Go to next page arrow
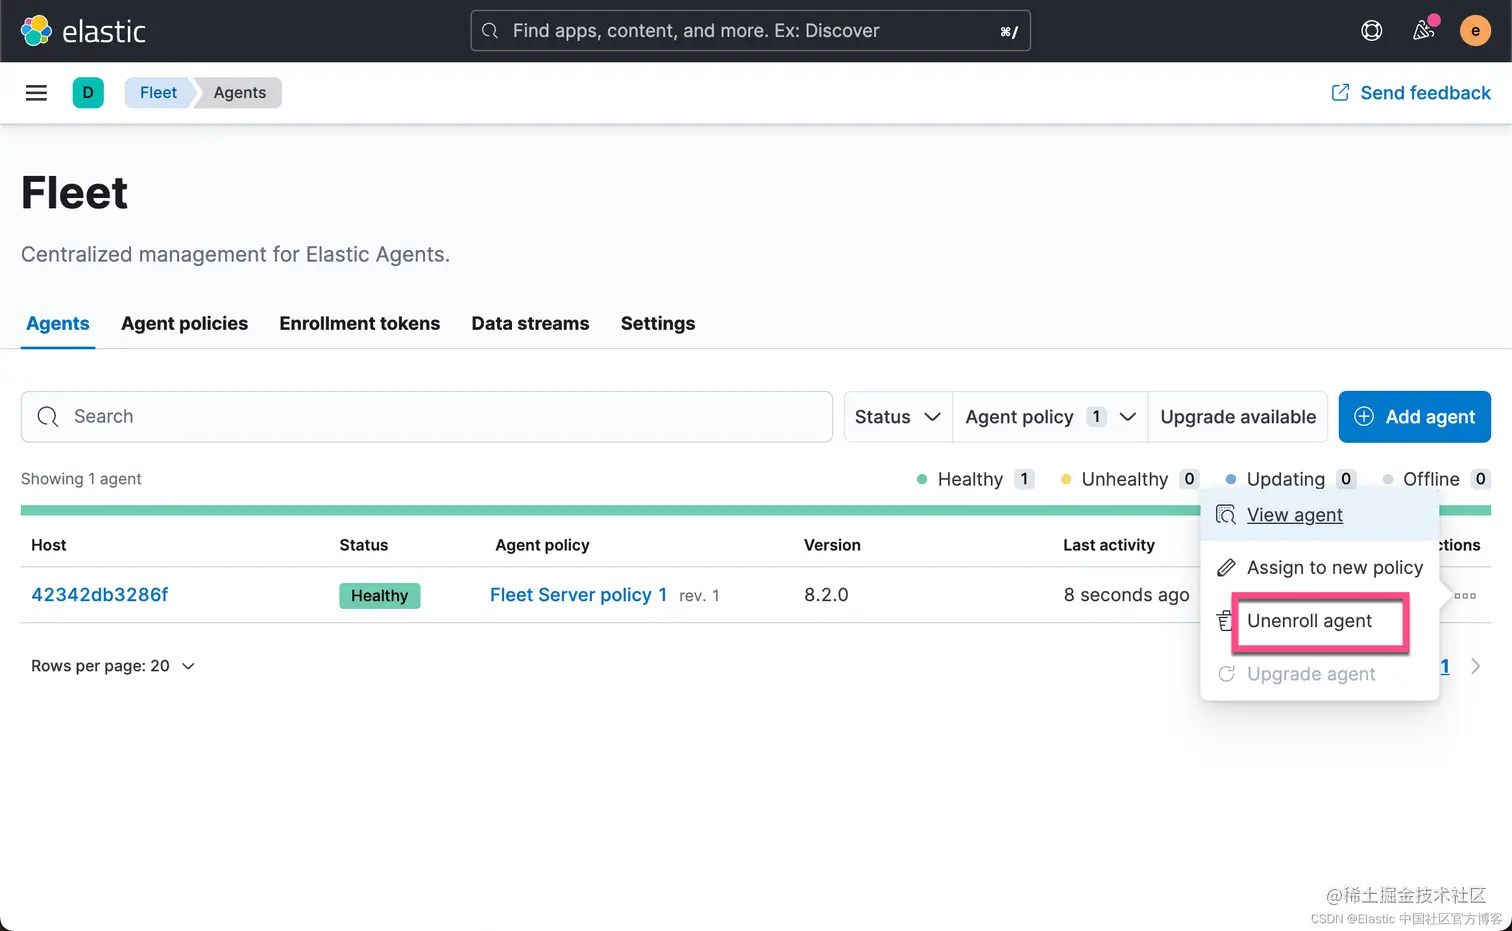 [1476, 666]
